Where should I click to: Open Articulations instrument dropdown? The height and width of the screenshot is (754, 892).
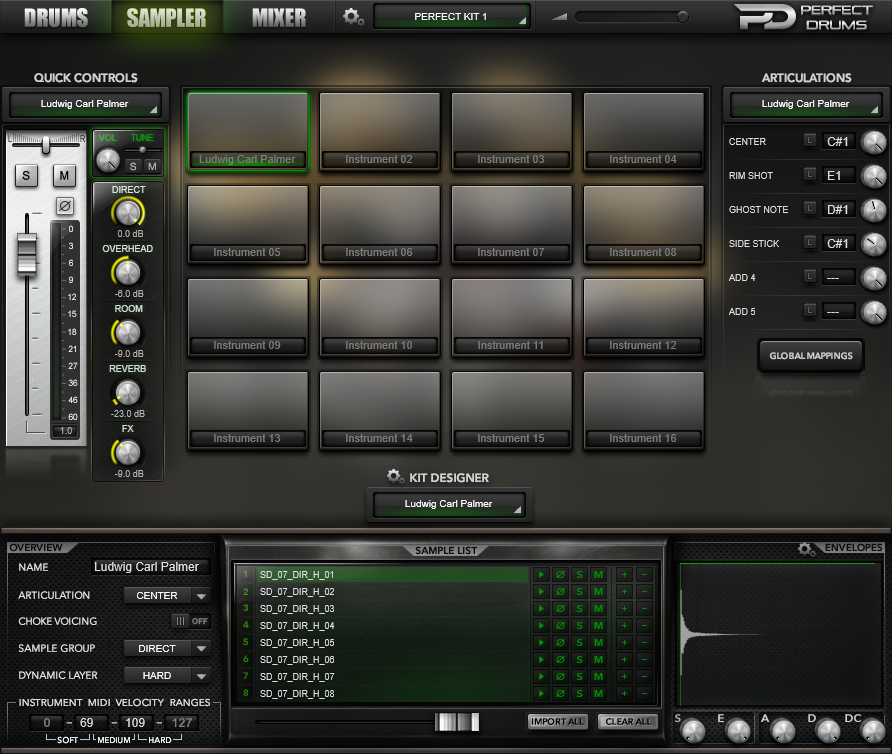point(806,104)
